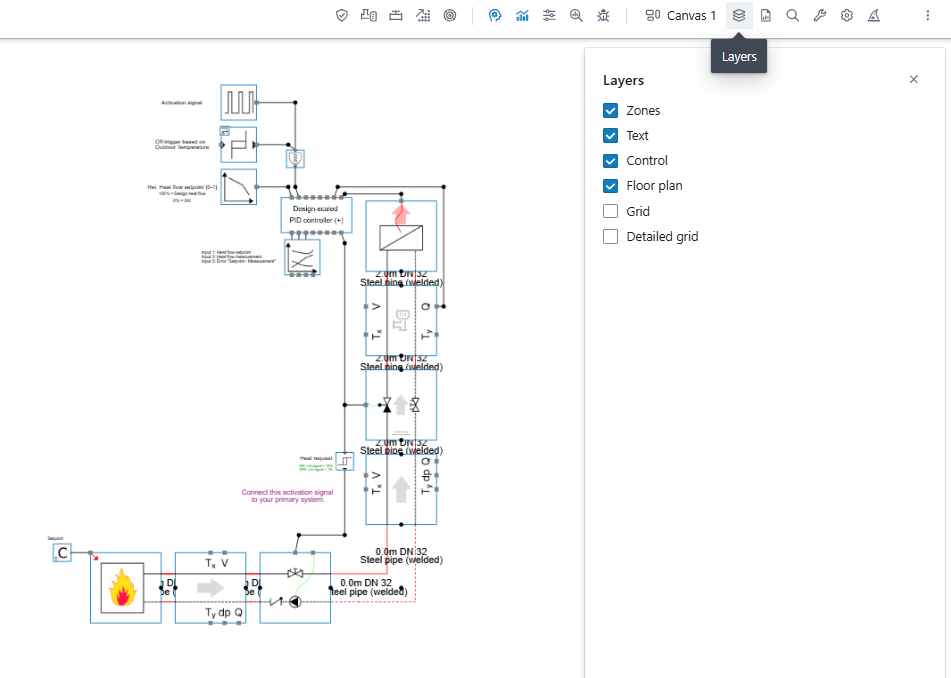Click the wrench tools icon
Screen dimensions: 951x678
[x=820, y=15]
